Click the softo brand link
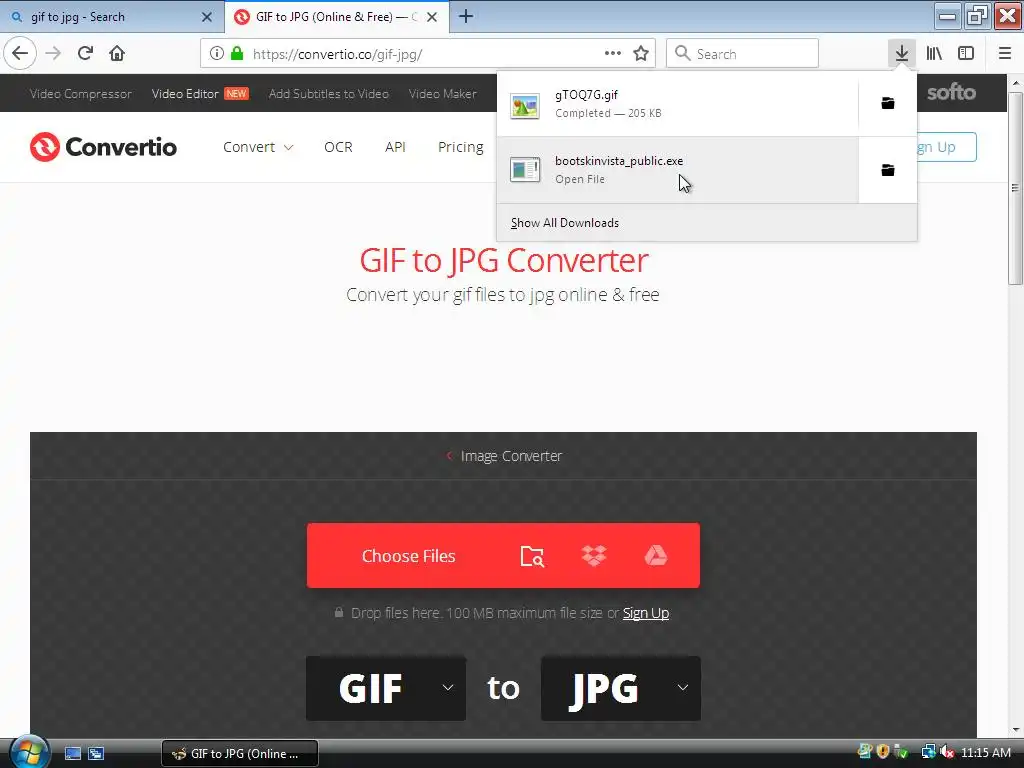Viewport: 1024px width, 768px height. coord(951,93)
